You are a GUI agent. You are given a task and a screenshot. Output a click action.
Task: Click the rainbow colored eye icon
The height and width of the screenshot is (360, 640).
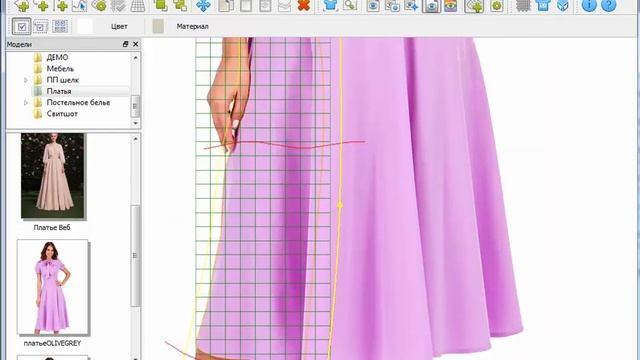pos(451,5)
